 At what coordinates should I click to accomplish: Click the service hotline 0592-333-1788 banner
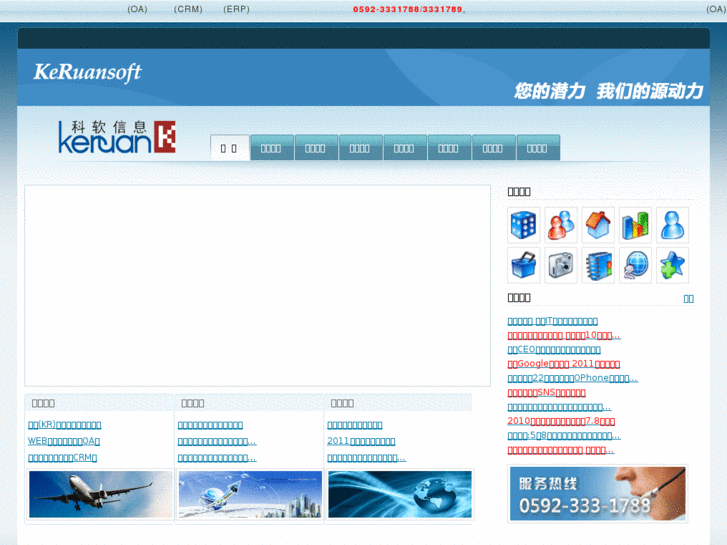(598, 494)
